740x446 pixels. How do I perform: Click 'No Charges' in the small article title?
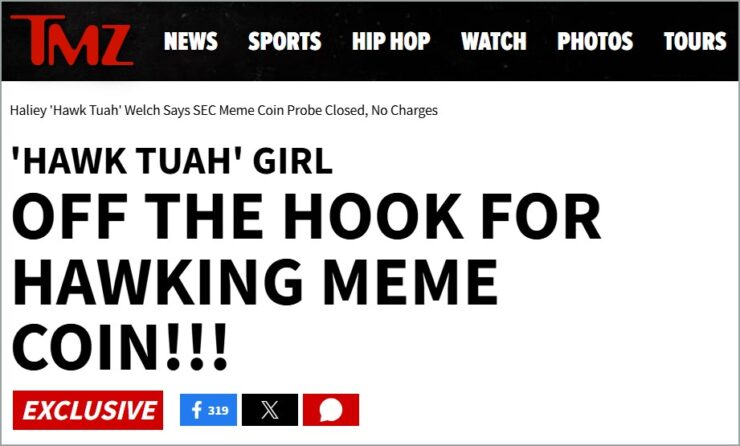coord(404,110)
